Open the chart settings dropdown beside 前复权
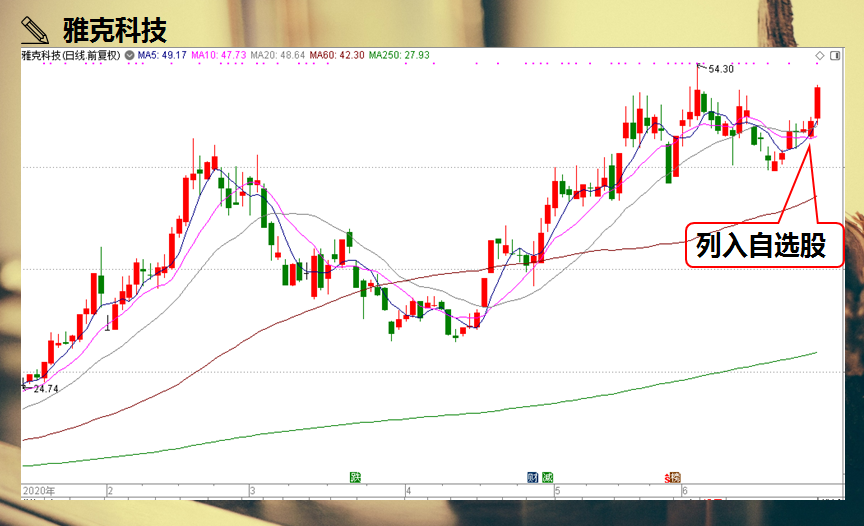 129,55
